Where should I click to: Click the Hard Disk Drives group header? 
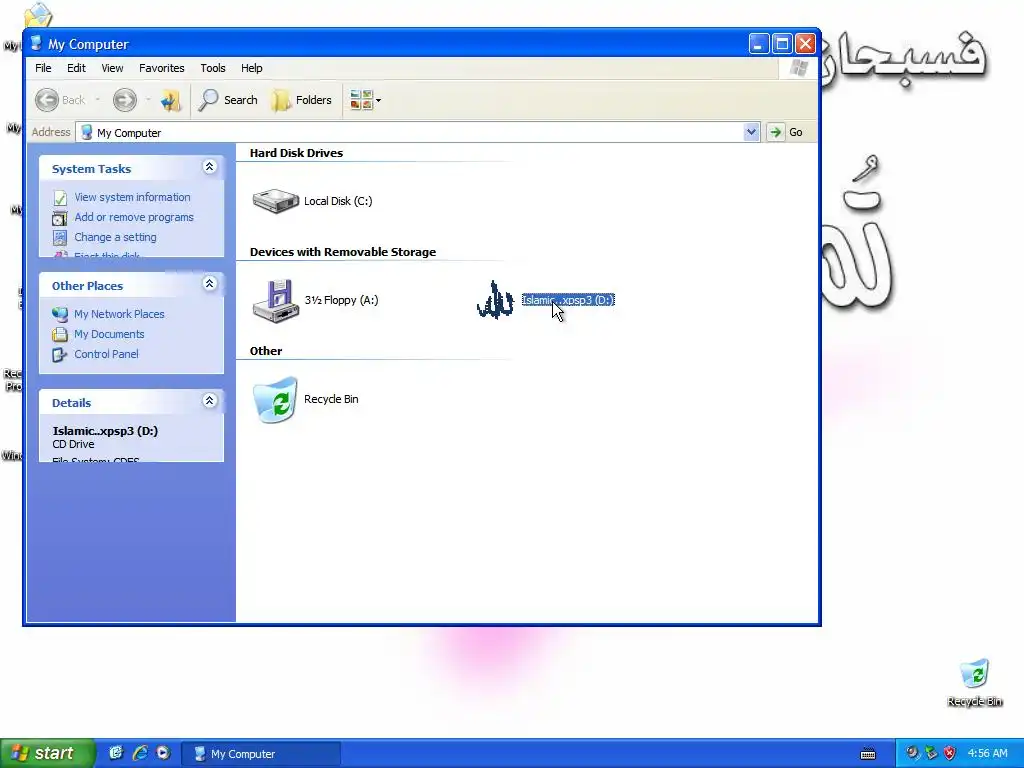296,153
